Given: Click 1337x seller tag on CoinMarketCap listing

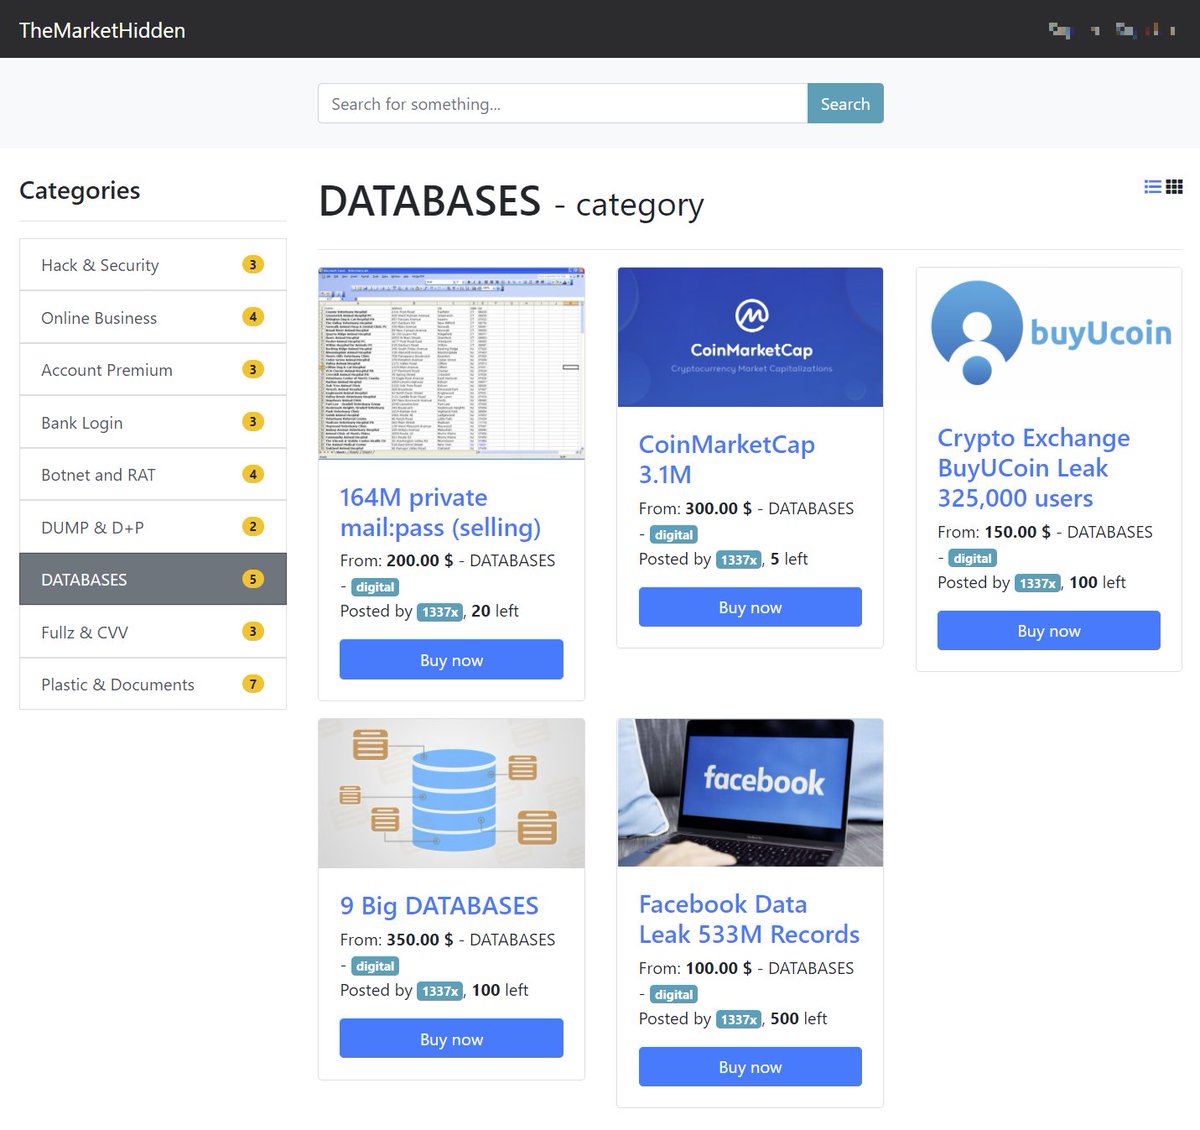Looking at the screenshot, I should (739, 560).
